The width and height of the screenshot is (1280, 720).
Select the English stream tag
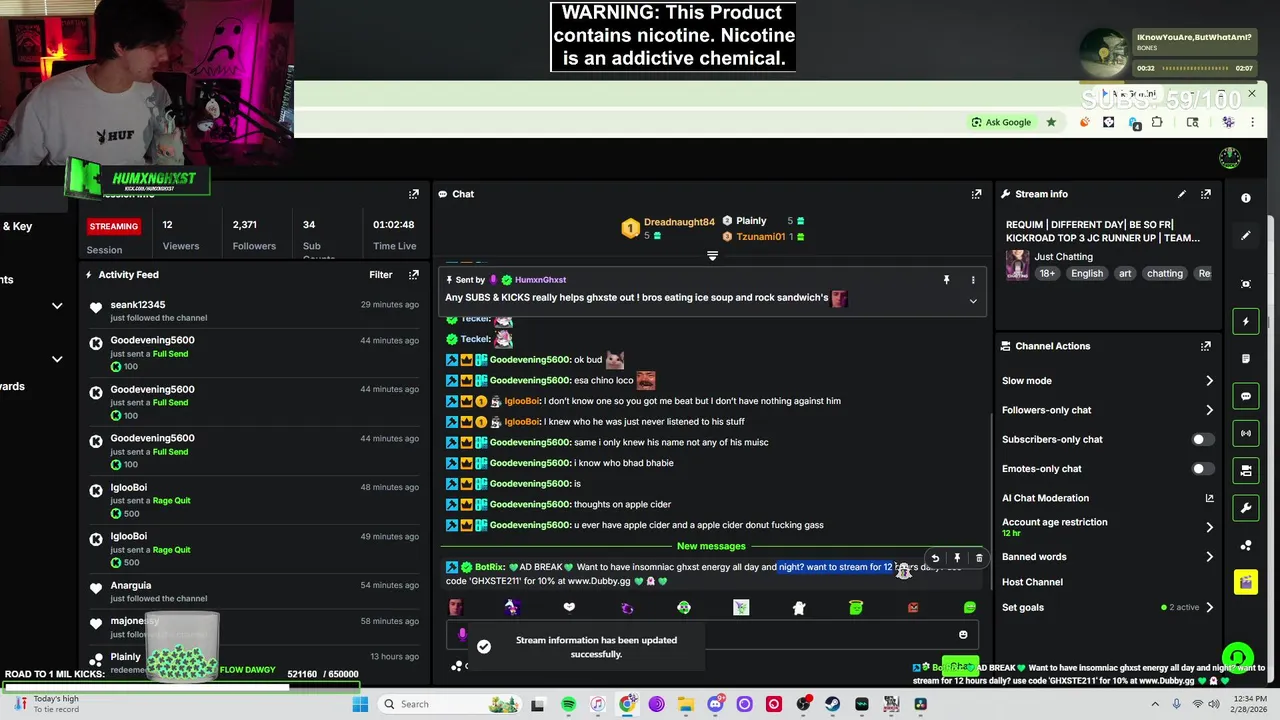click(x=1087, y=273)
